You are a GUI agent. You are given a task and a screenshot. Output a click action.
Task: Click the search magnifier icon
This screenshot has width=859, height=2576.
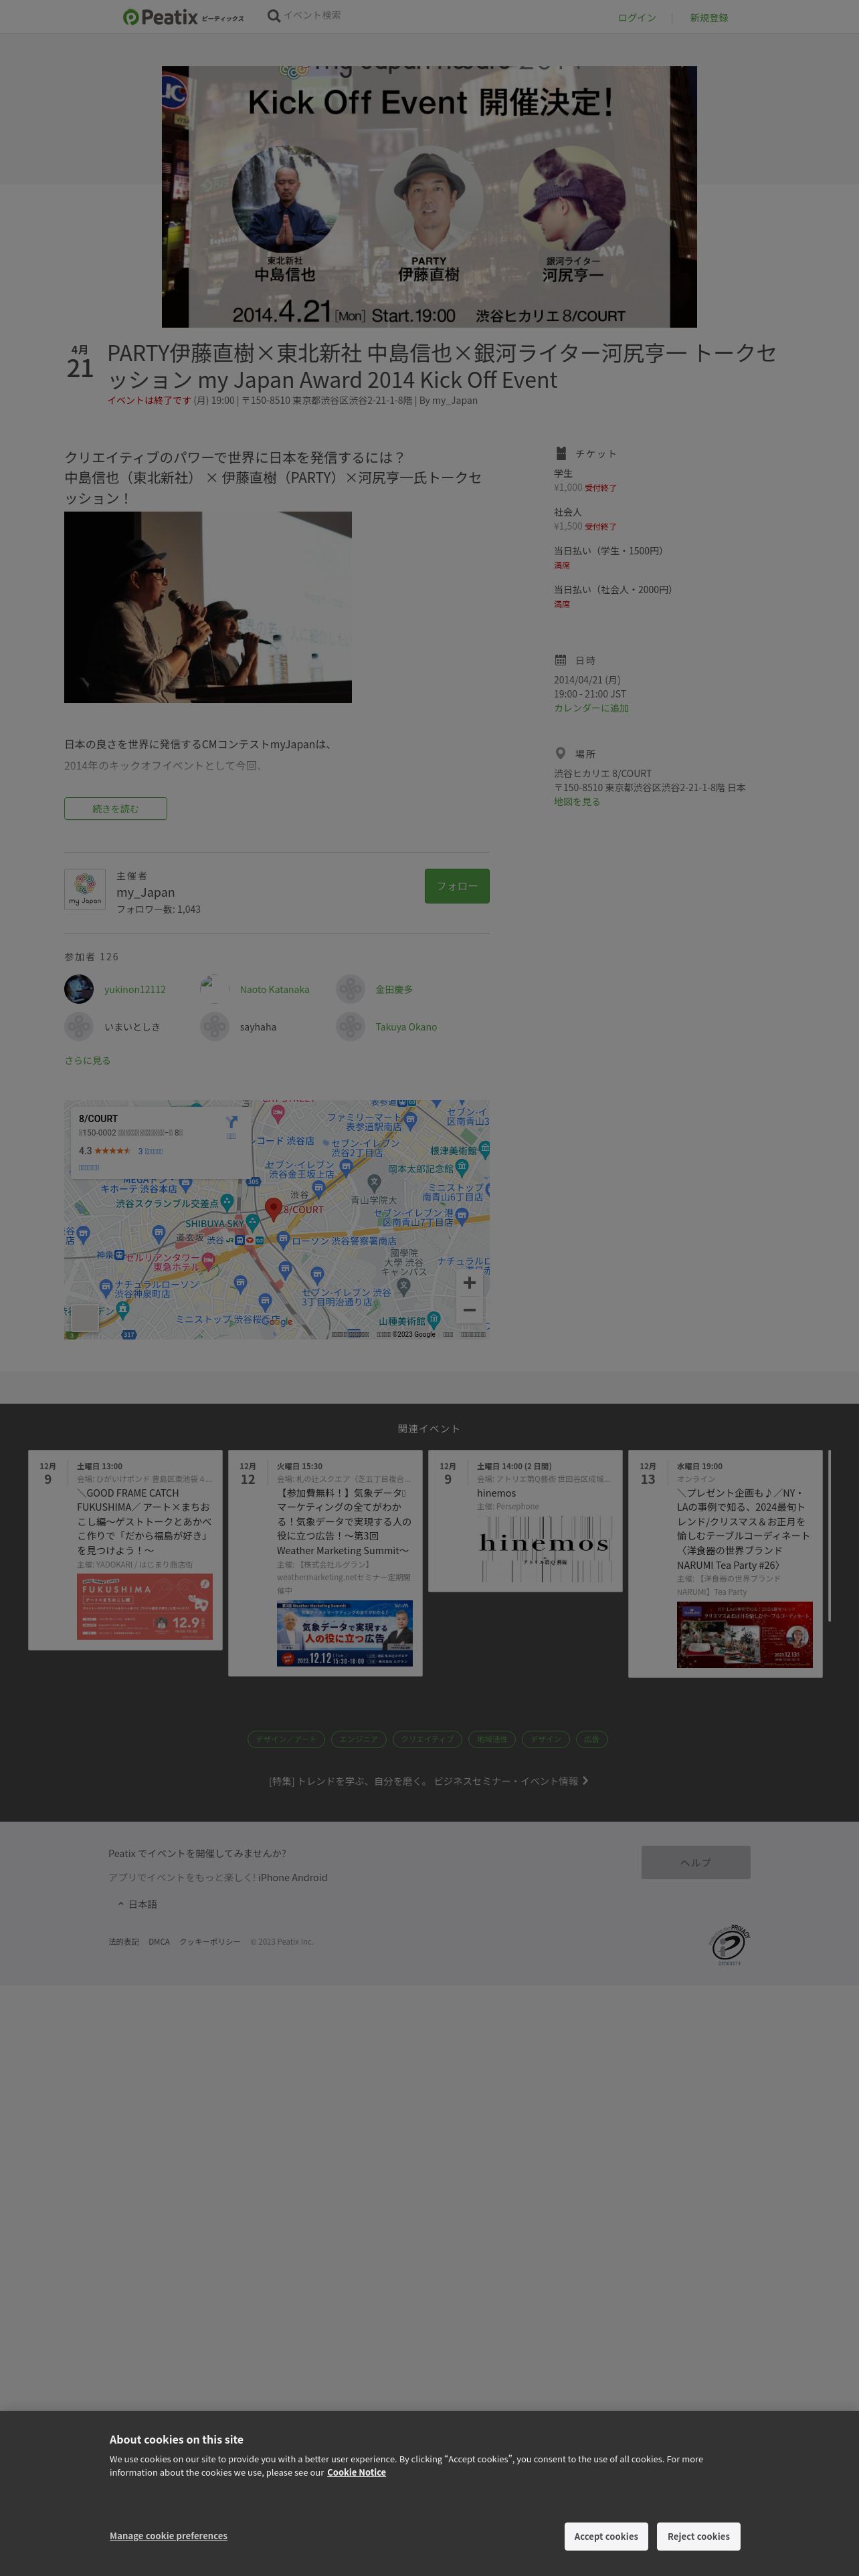pos(273,16)
